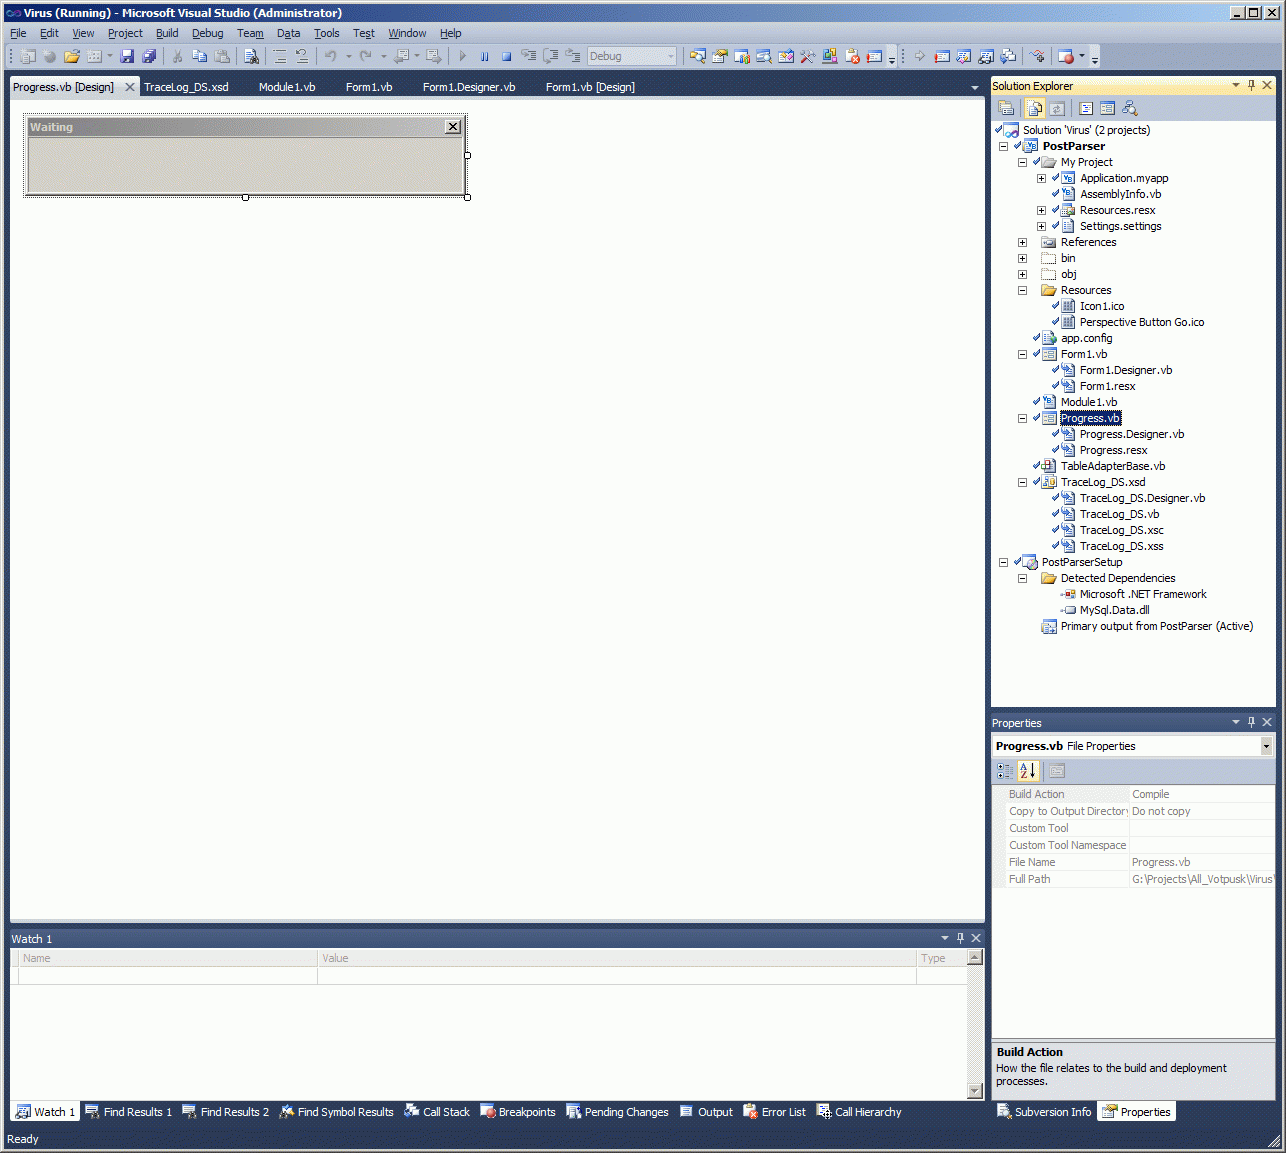Click the Cut scissors icon
This screenshot has height=1153, width=1286.
pyautogui.click(x=177, y=56)
